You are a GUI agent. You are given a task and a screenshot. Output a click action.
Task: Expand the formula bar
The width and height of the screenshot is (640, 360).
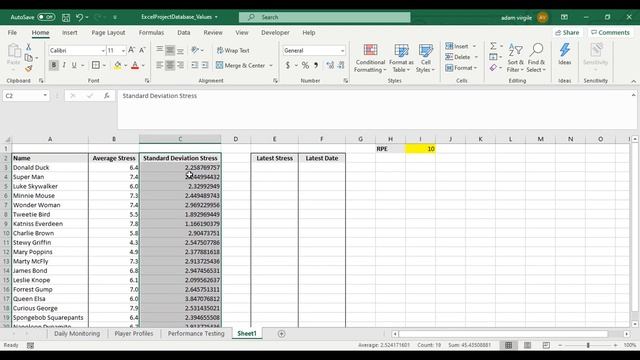[633, 95]
